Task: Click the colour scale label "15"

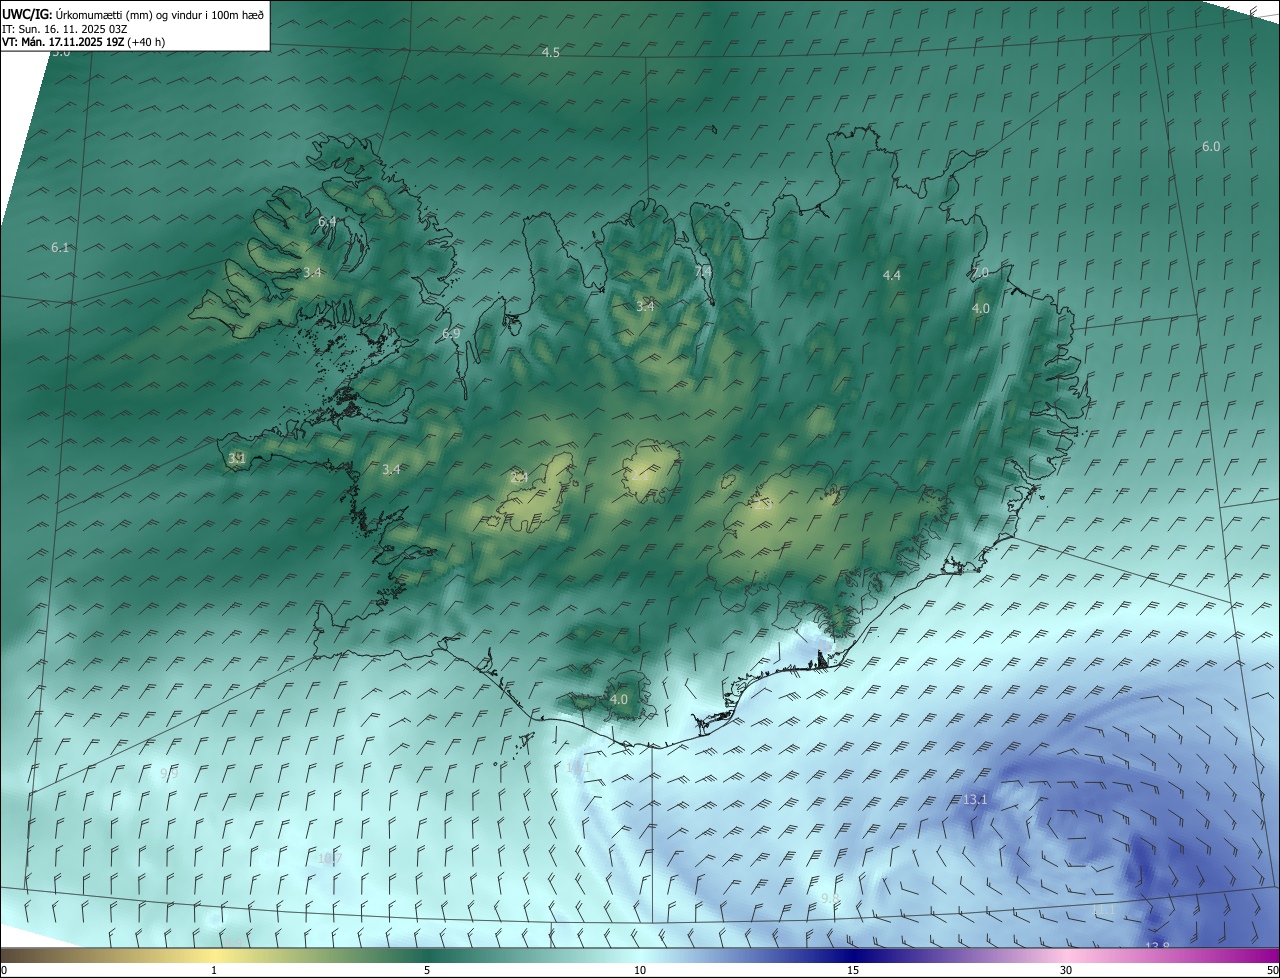Action: [853, 970]
